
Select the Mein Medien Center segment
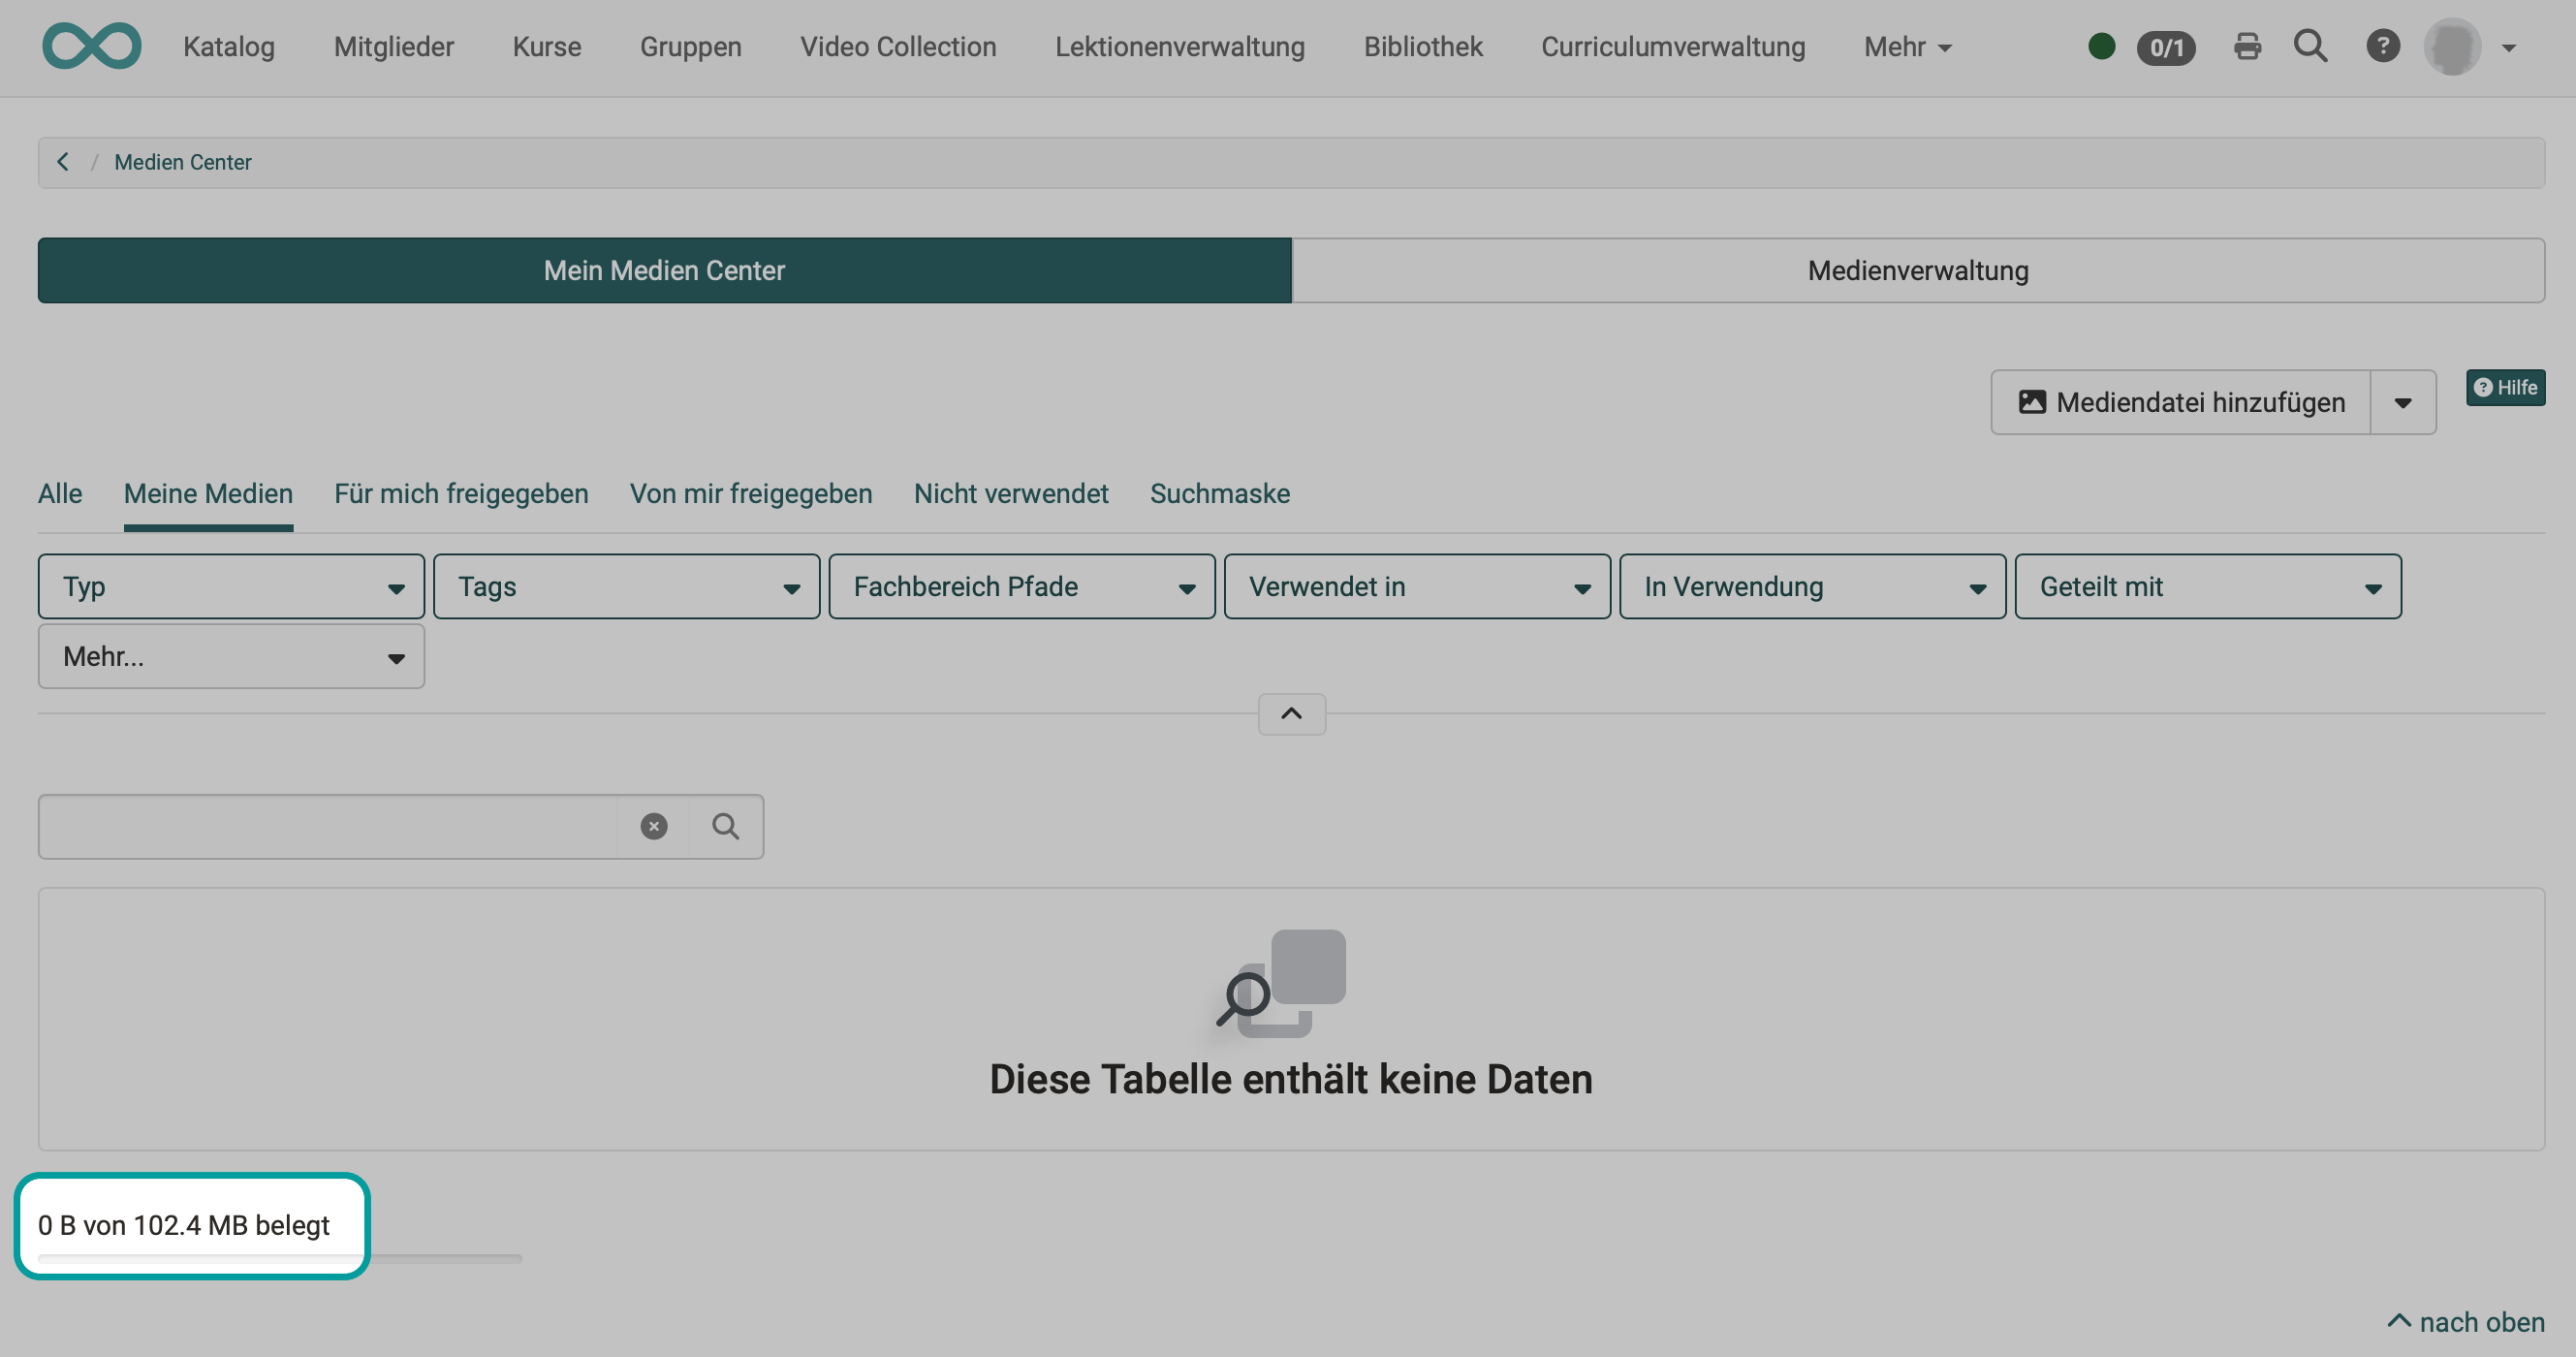(664, 270)
